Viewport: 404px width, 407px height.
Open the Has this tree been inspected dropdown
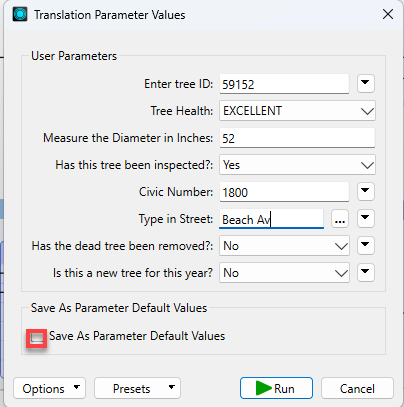[x=297, y=165]
